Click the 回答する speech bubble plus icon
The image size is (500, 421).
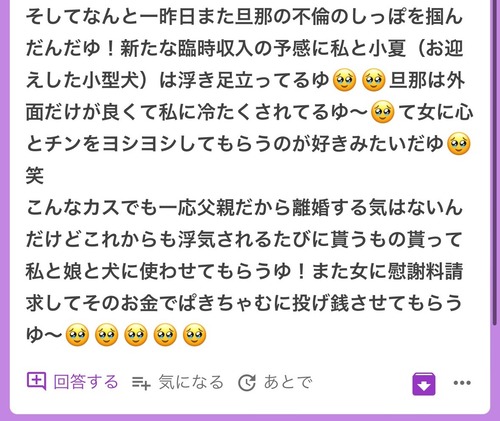36,382
